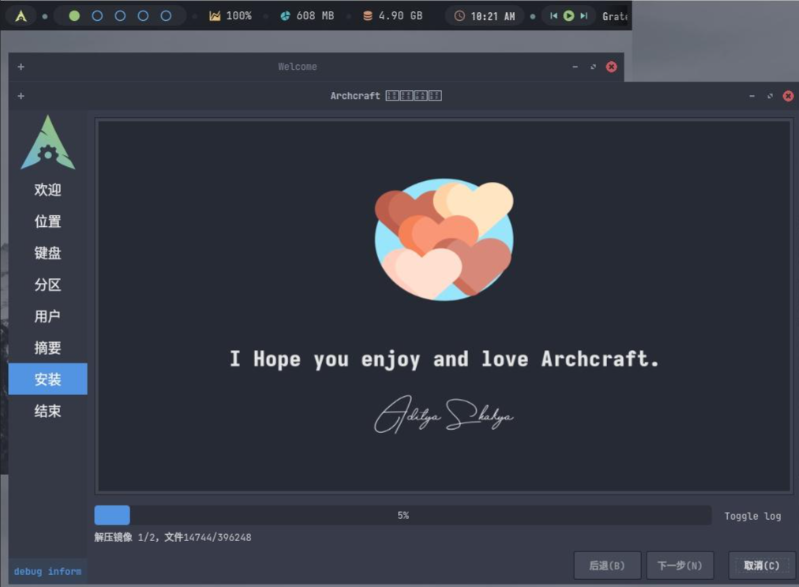The image size is (799, 587).
Task: Click the song title text after playback controls
Action: [615, 16]
